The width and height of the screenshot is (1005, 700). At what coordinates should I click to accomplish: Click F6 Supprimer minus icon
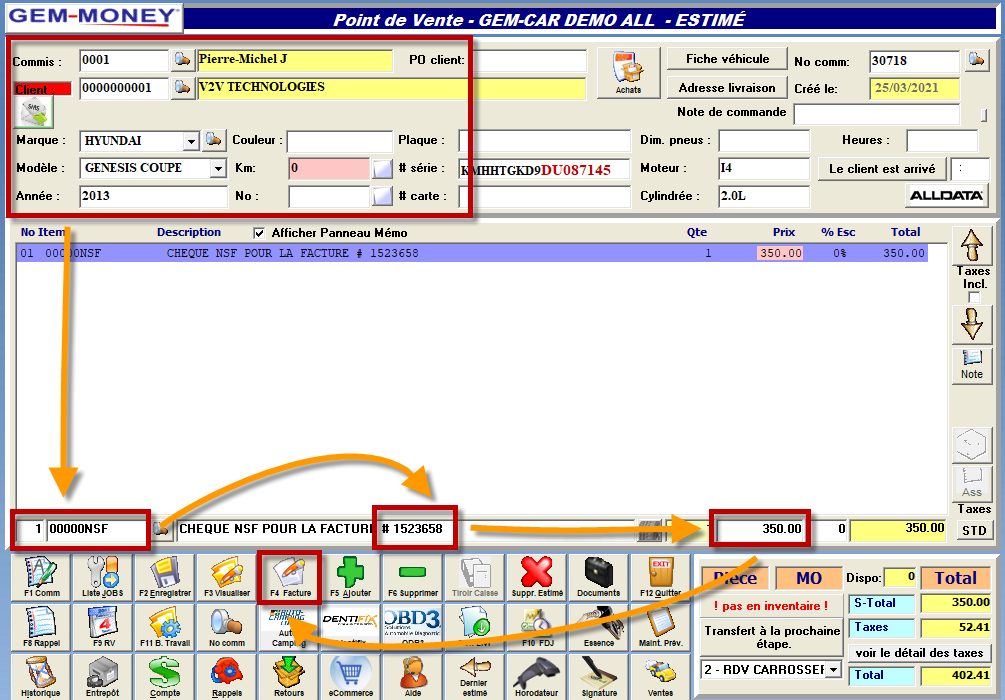[x=413, y=578]
